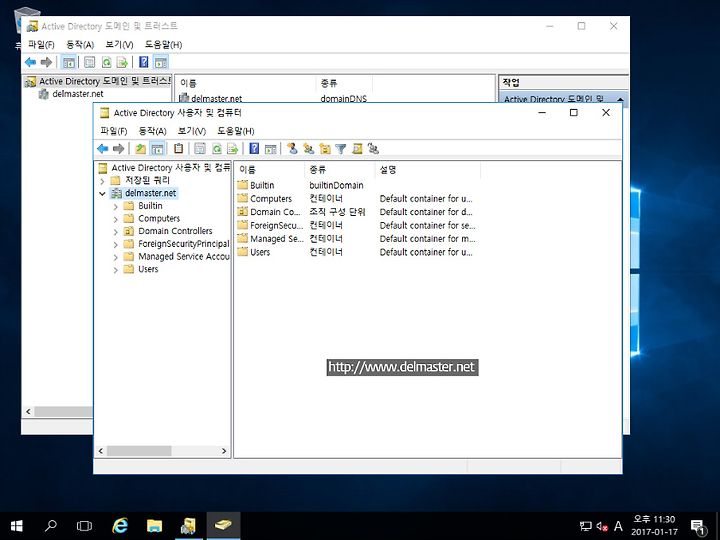Expand the 저장된 쿼리 tree node

(102, 181)
